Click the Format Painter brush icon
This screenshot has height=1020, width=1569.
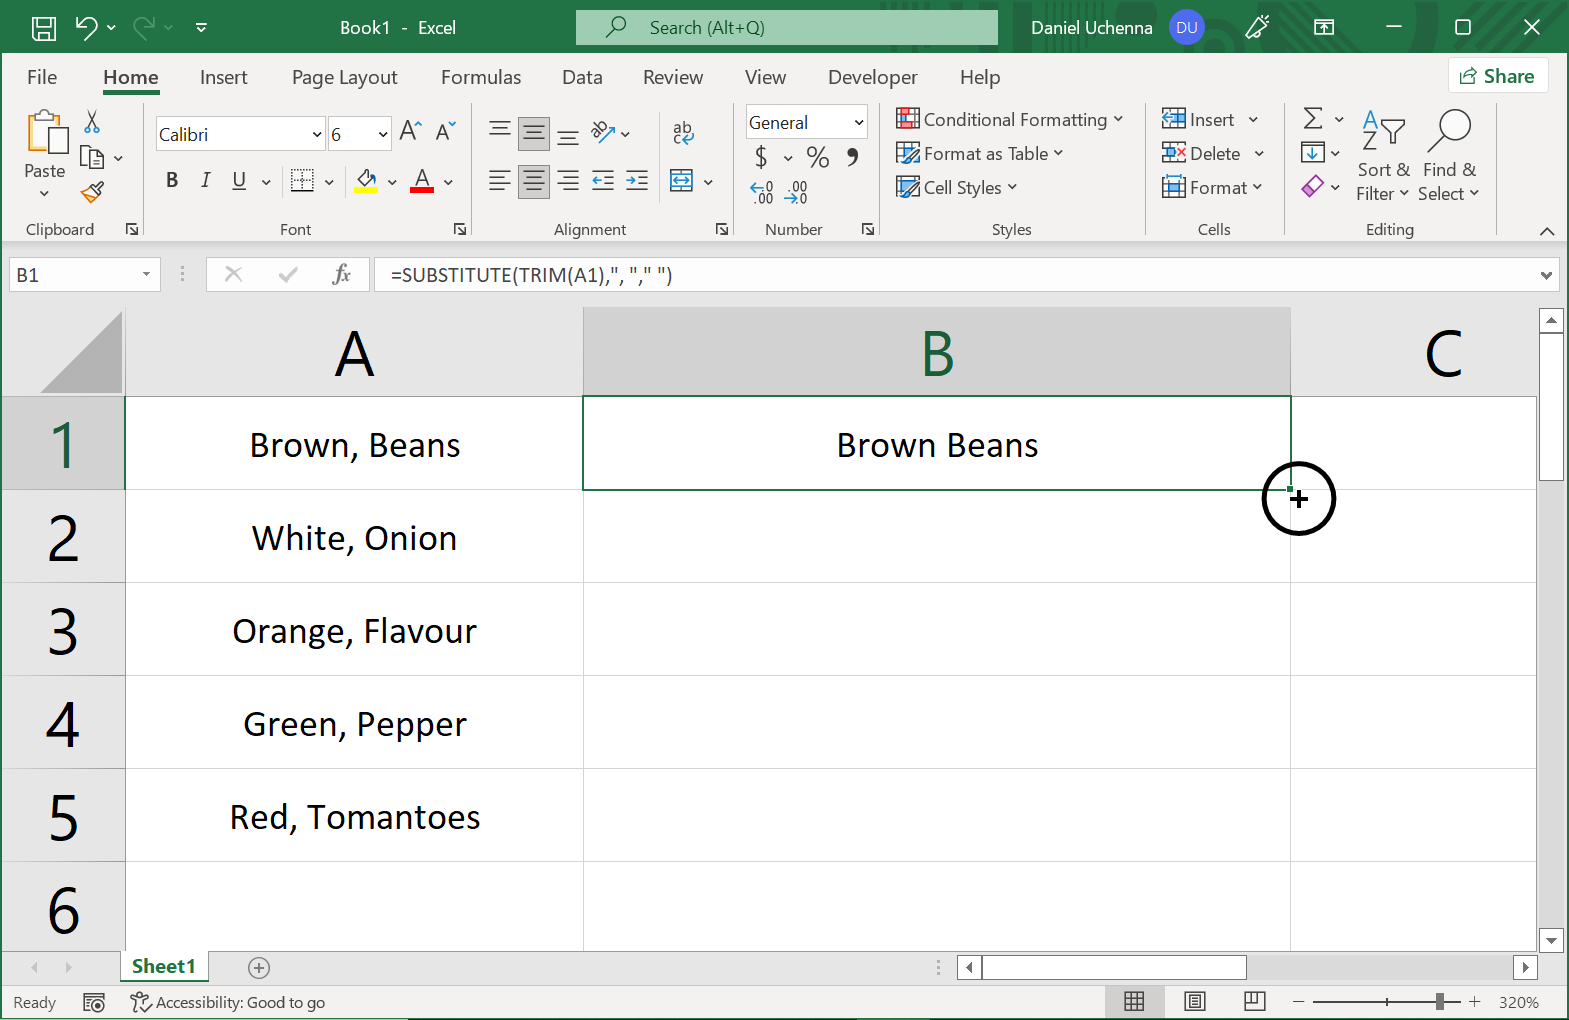tap(92, 192)
